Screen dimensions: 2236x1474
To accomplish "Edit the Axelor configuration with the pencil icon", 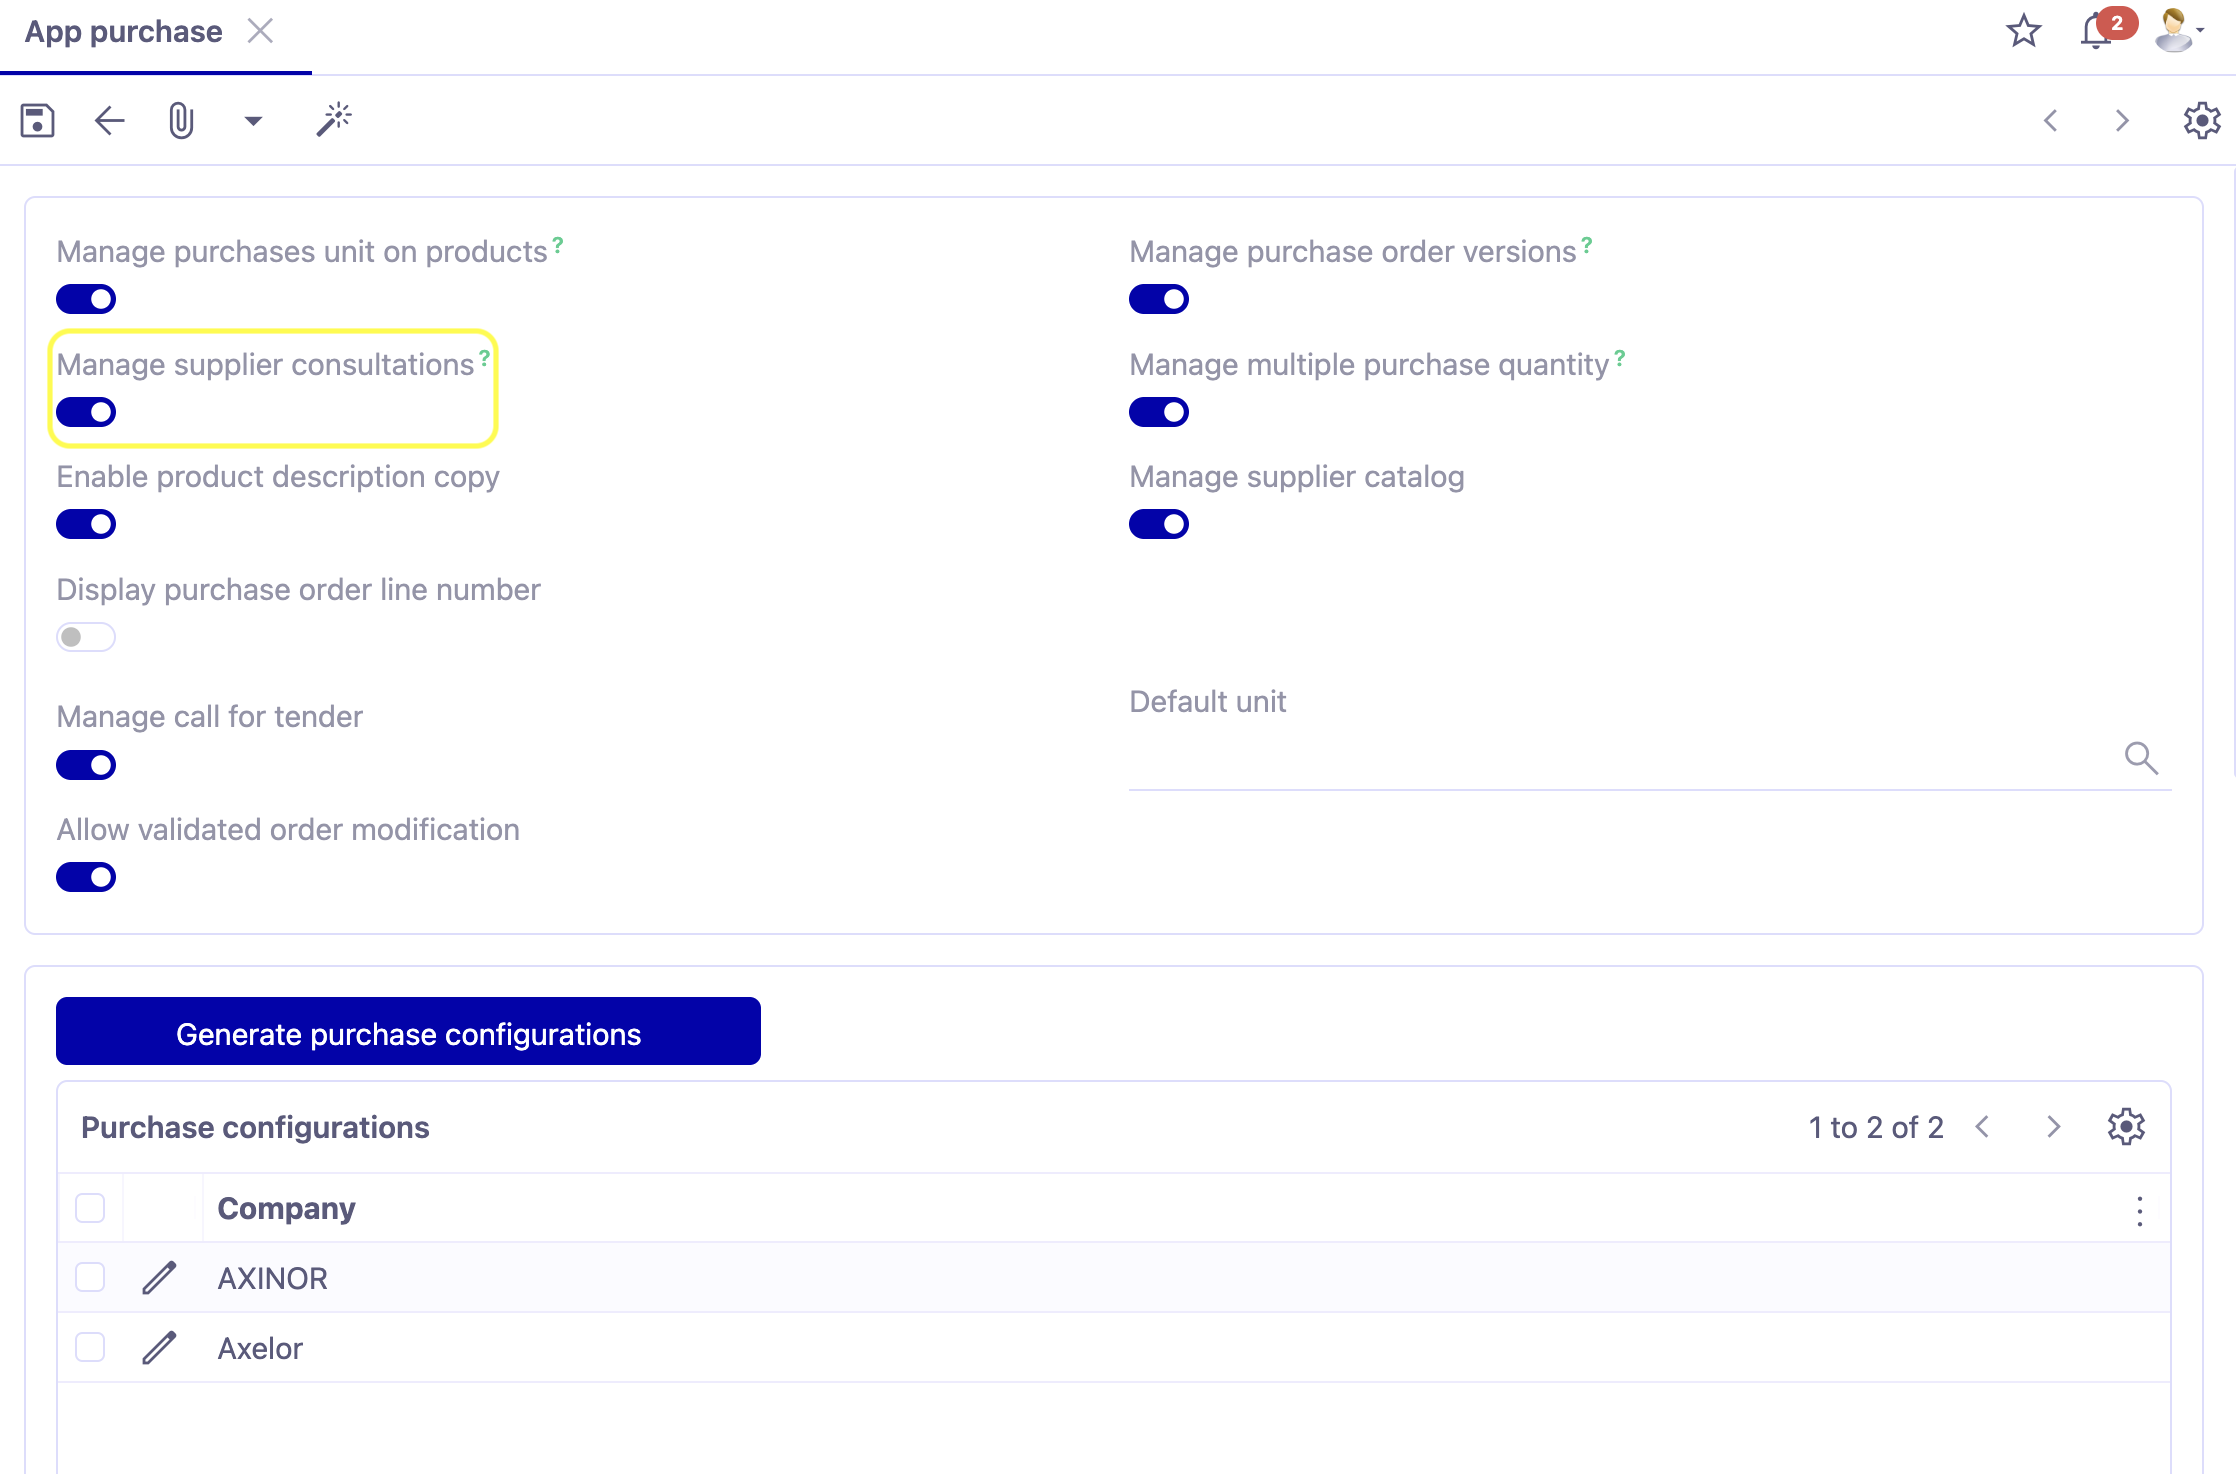I will (x=160, y=1347).
